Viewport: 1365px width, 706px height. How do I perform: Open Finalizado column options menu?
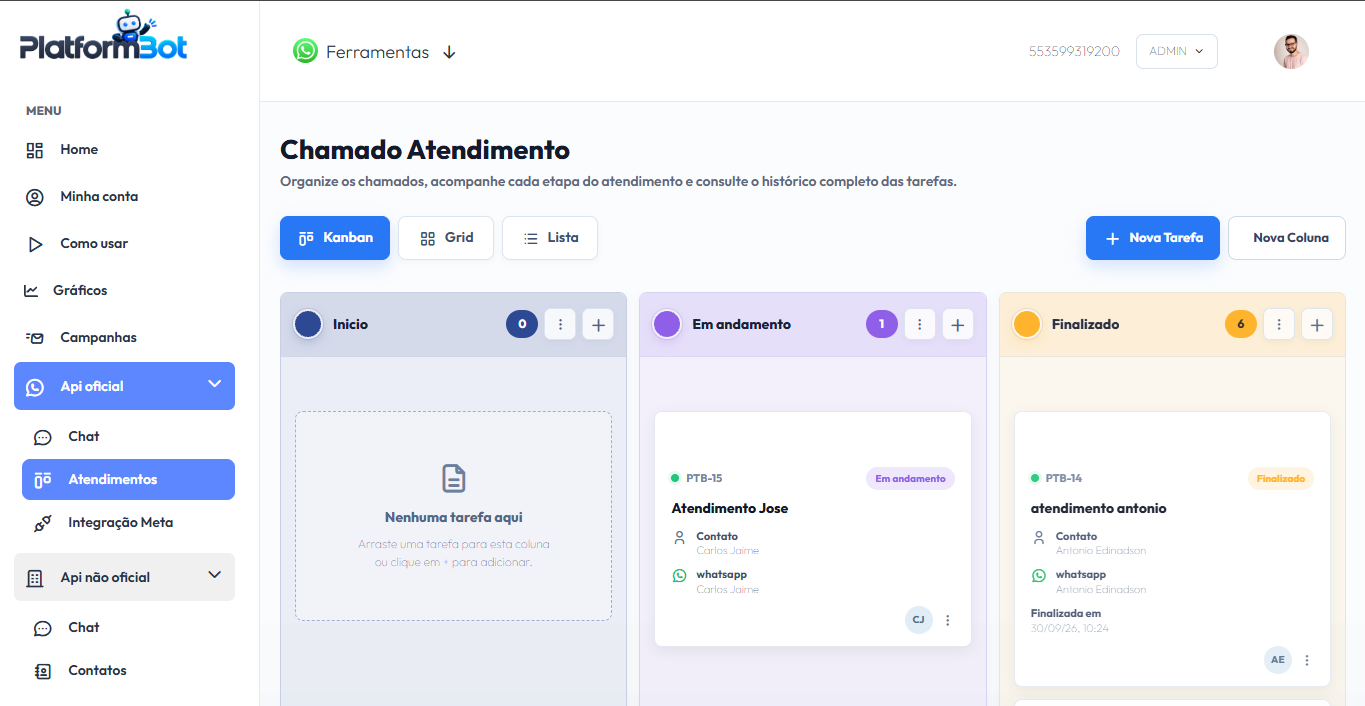[1279, 324]
